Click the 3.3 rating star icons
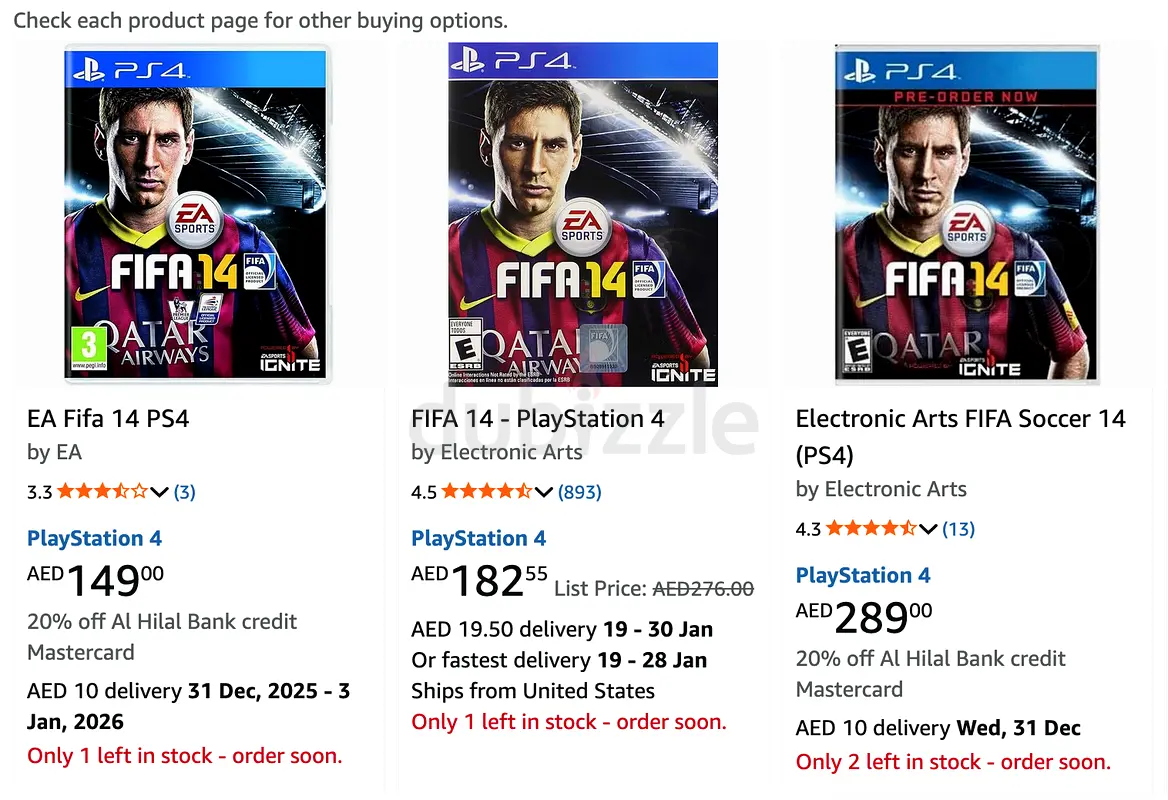1168x800 pixels. pyautogui.click(x=102, y=492)
